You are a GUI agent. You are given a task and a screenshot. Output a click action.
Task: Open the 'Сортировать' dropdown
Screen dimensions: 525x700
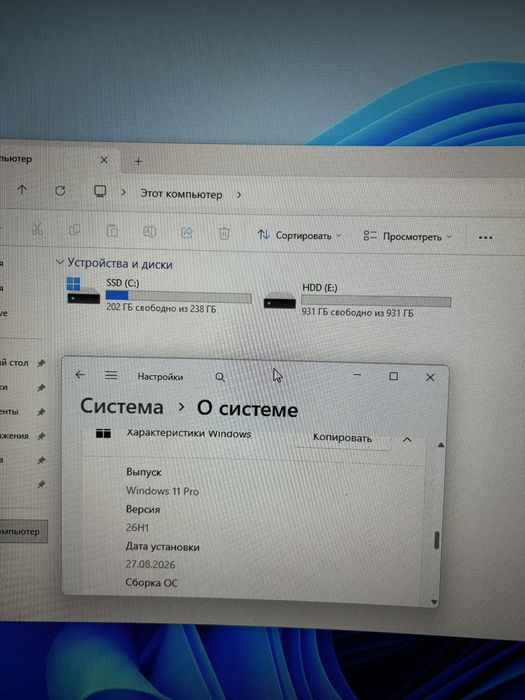tap(299, 235)
